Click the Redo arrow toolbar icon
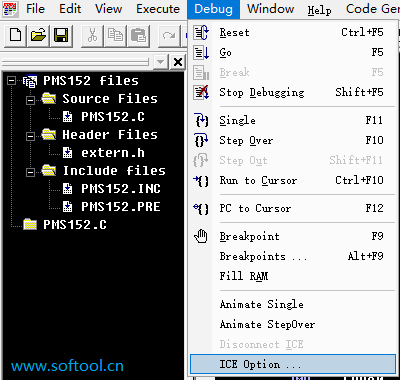The image size is (400, 380). tap(169, 35)
